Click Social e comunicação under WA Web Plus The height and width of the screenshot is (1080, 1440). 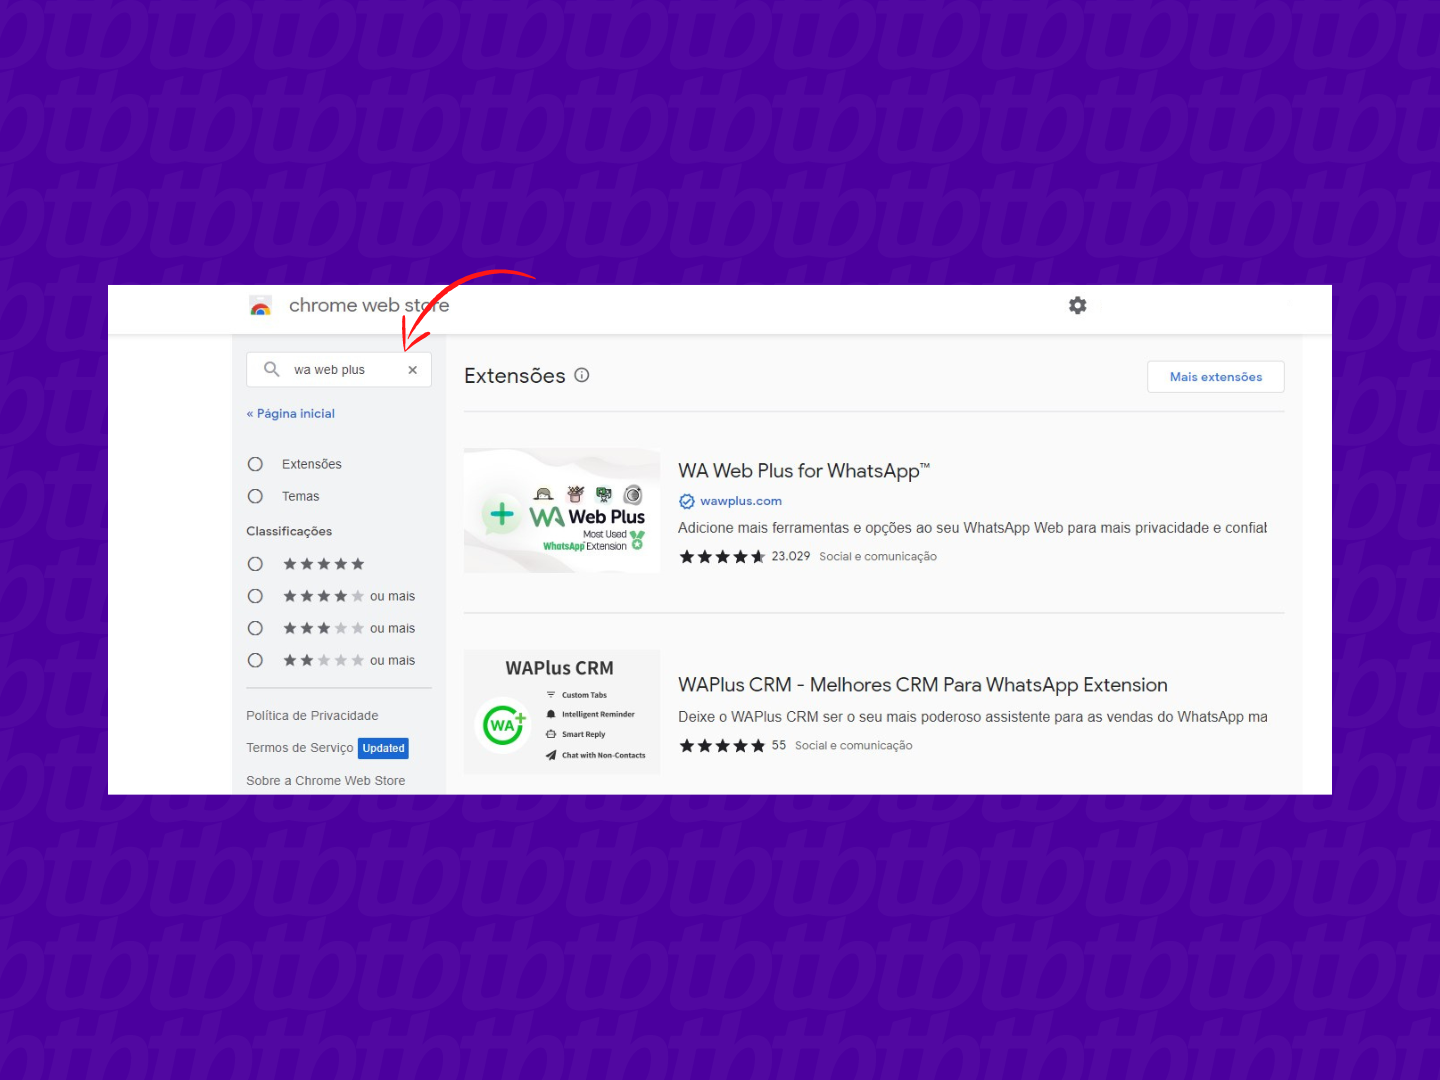(878, 556)
